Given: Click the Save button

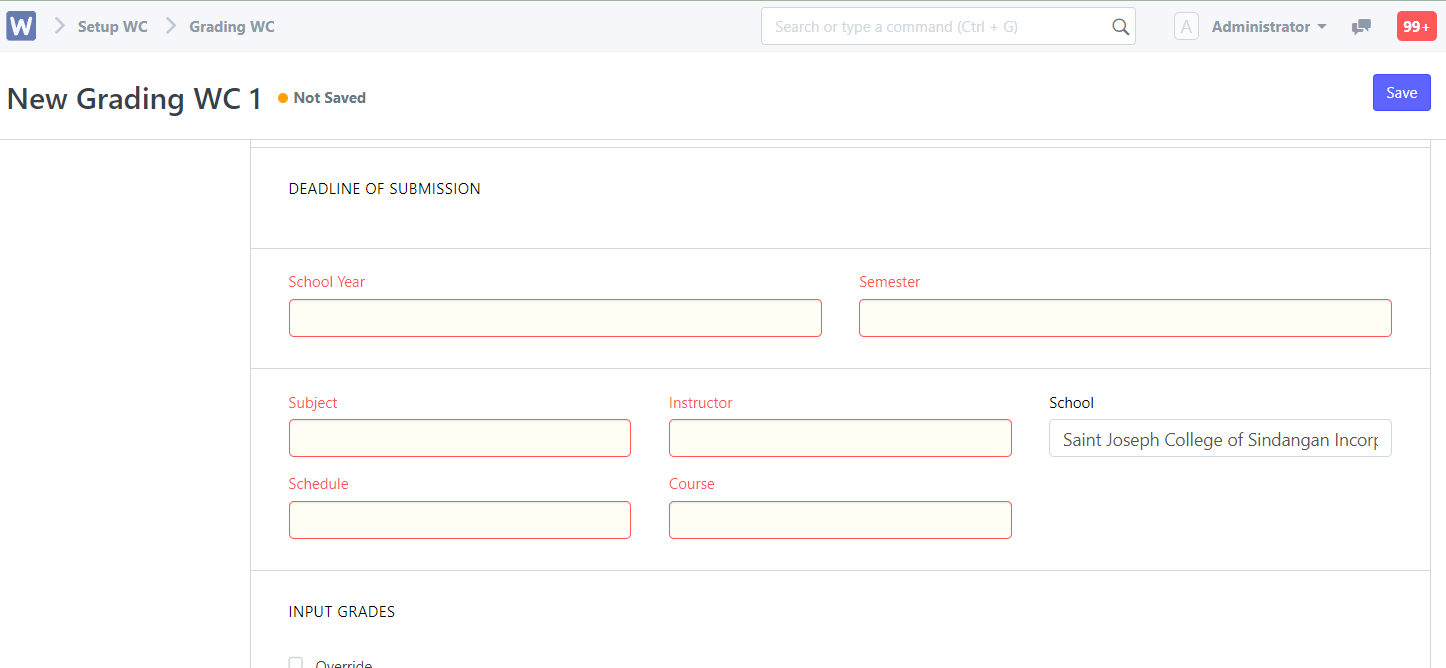Looking at the screenshot, I should [1401, 93].
